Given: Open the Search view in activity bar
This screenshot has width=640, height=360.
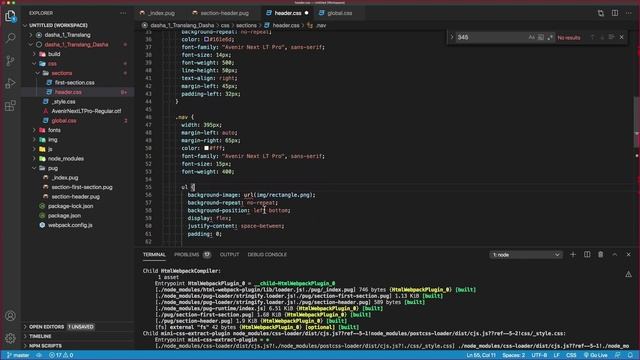Looking at the screenshot, I should (x=10, y=38).
